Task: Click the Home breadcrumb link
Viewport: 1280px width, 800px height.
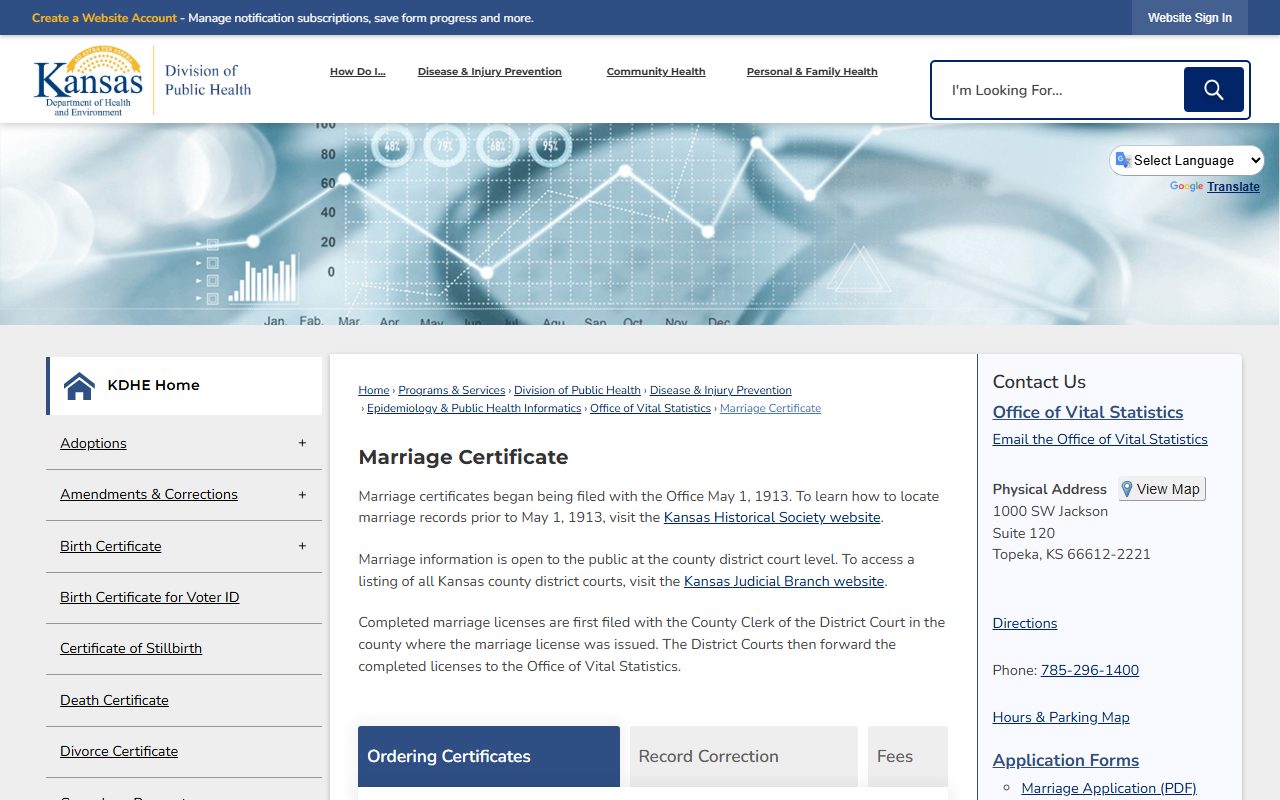Action: pos(374,391)
